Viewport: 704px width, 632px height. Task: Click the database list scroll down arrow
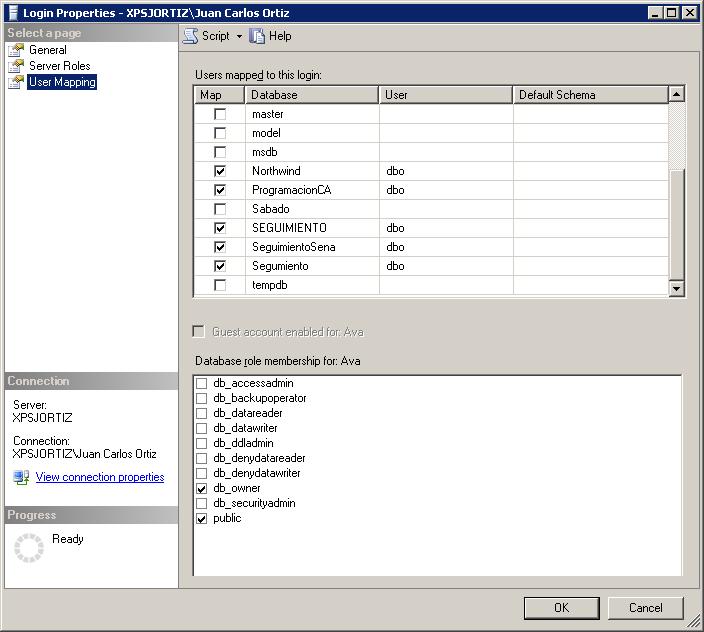pyautogui.click(x=676, y=288)
